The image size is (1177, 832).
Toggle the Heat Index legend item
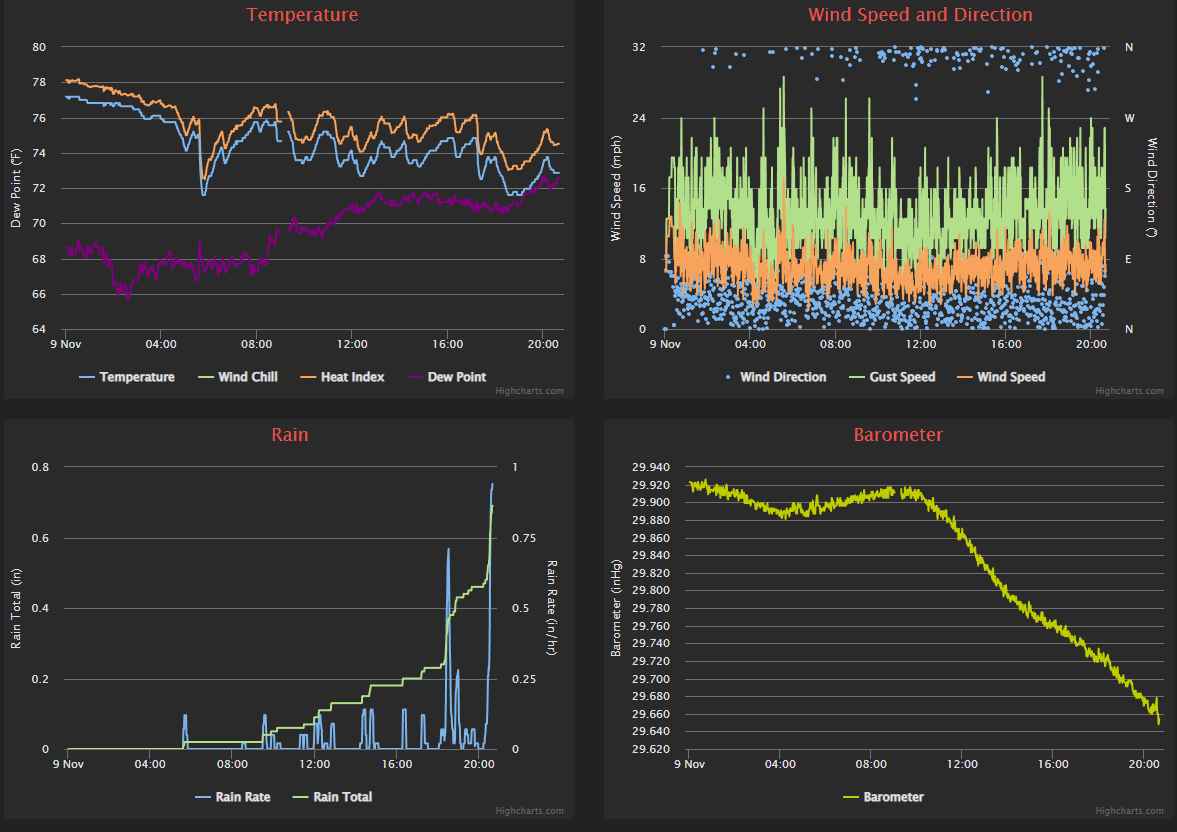(x=342, y=377)
